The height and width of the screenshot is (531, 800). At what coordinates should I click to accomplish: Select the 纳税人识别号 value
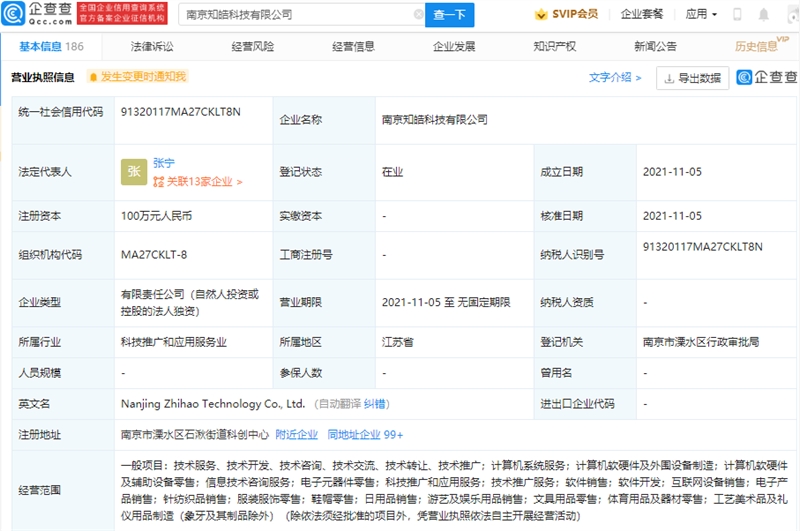click(703, 247)
